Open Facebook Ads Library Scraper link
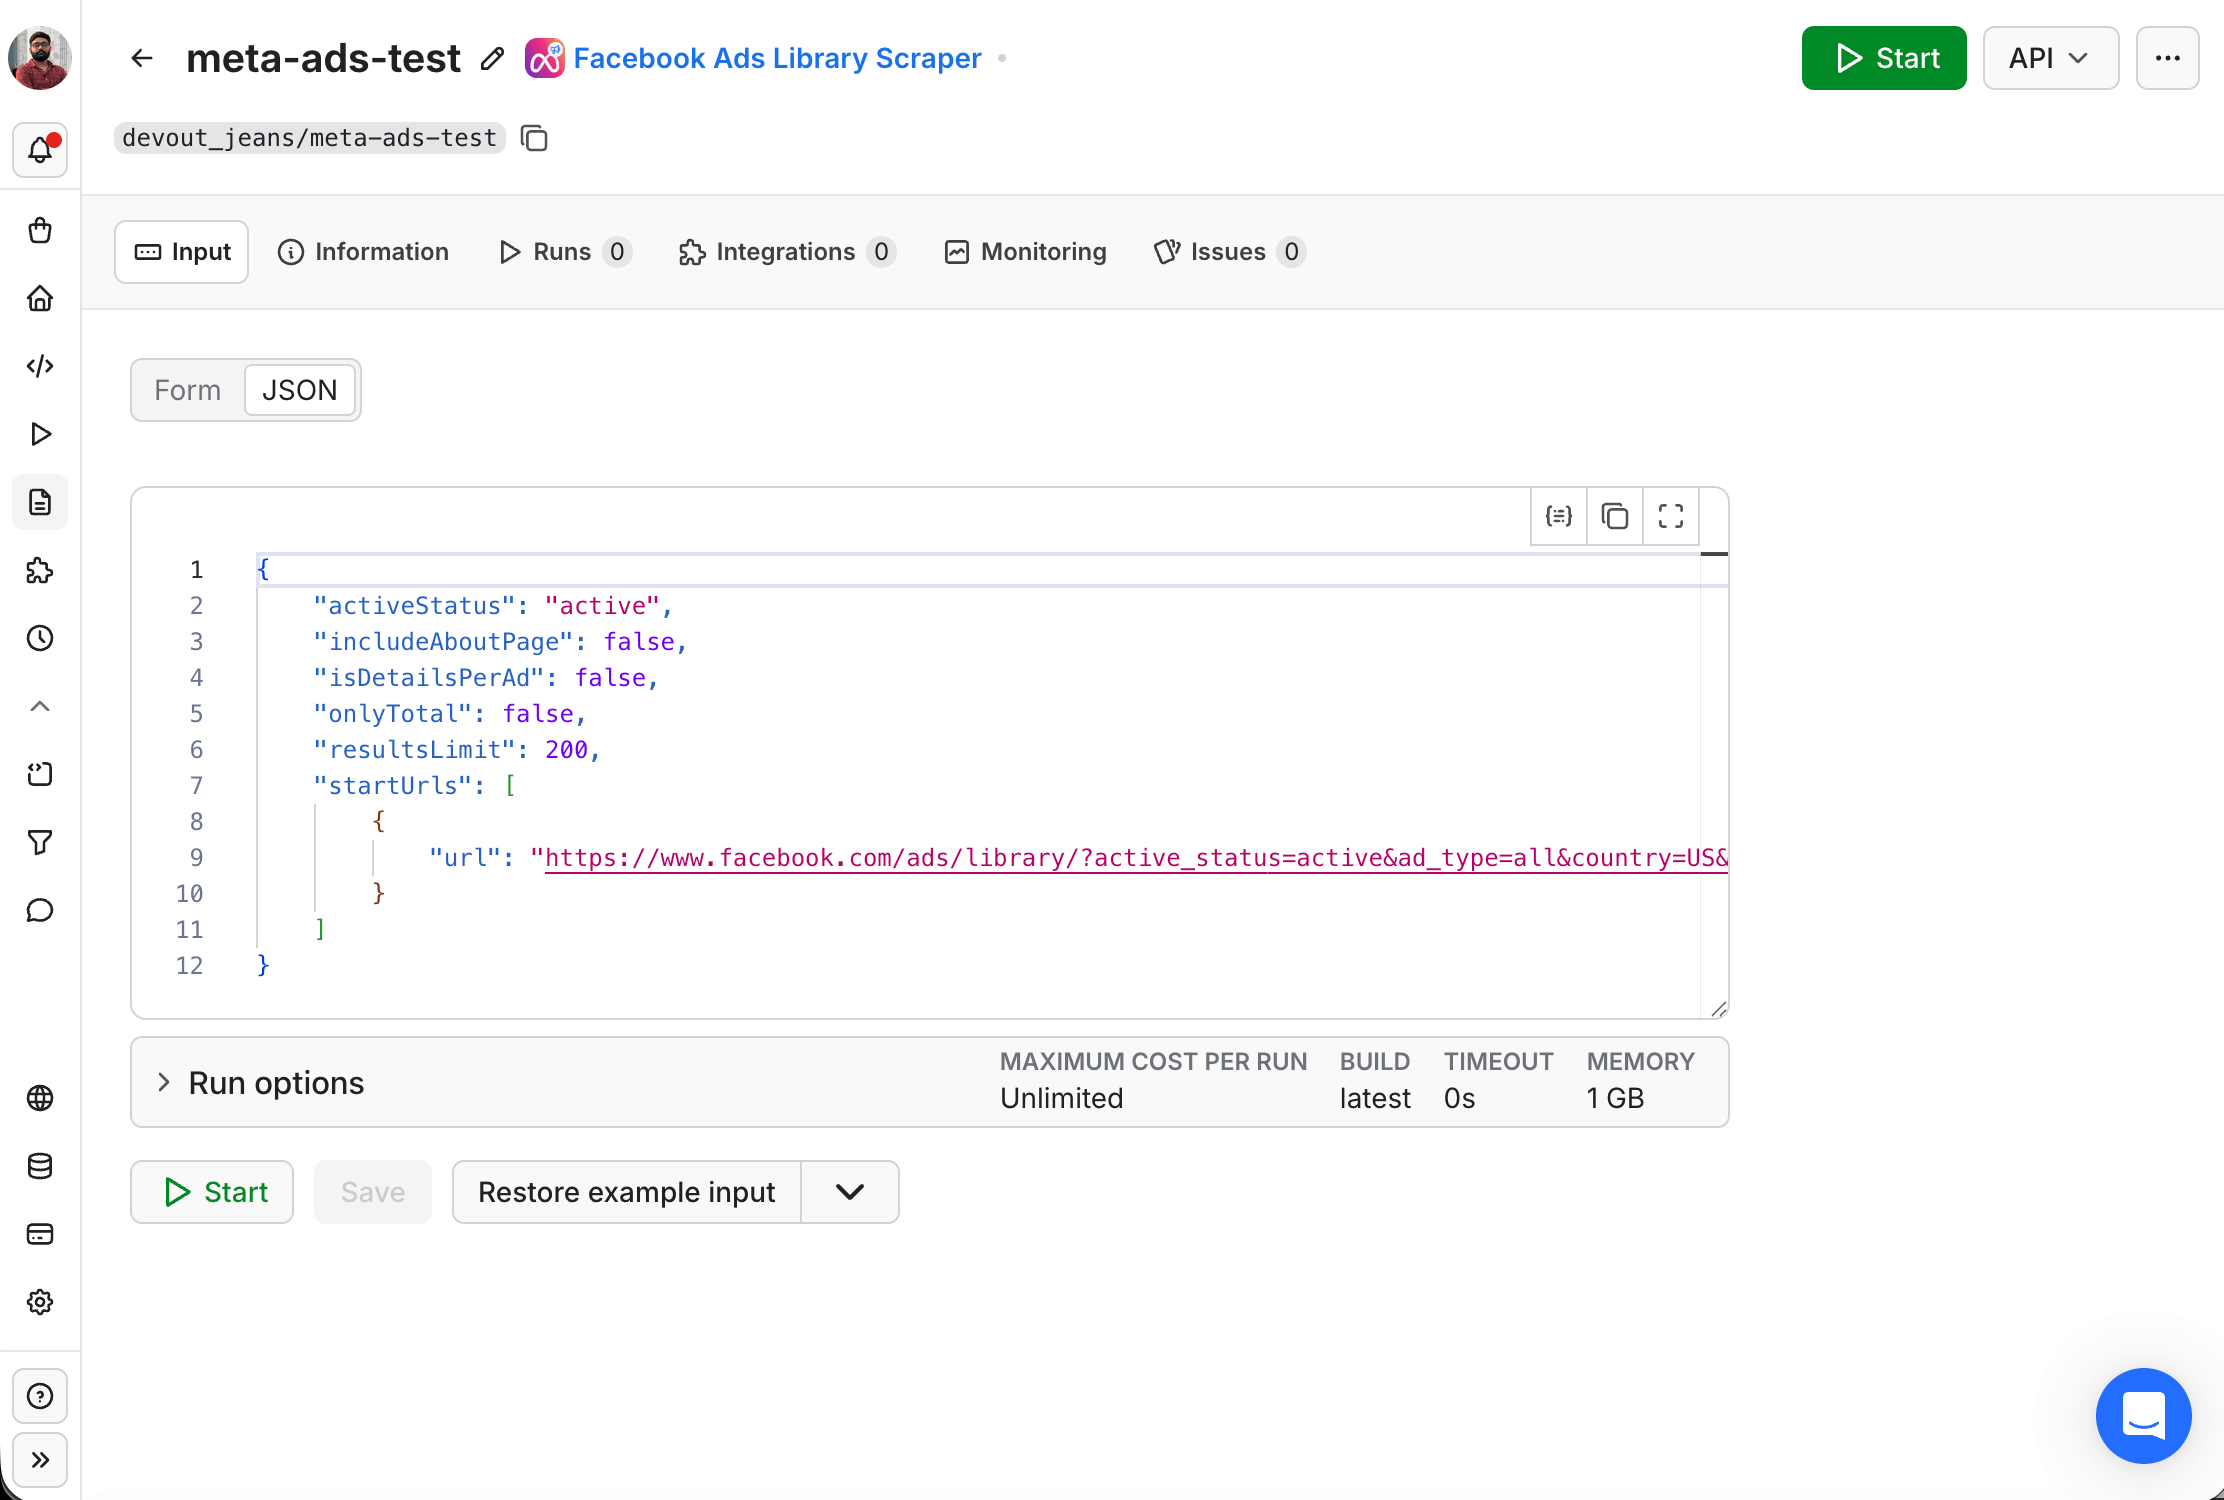 coord(777,58)
